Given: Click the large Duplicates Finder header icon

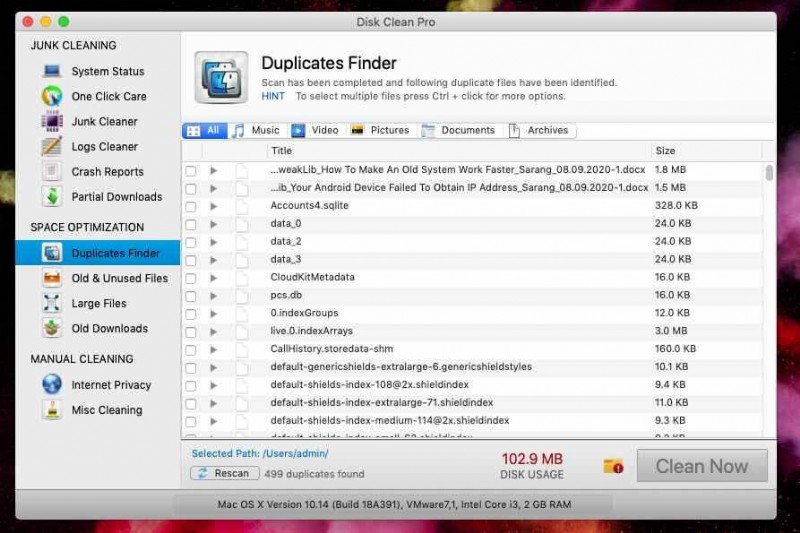Looking at the screenshot, I should click(221, 77).
